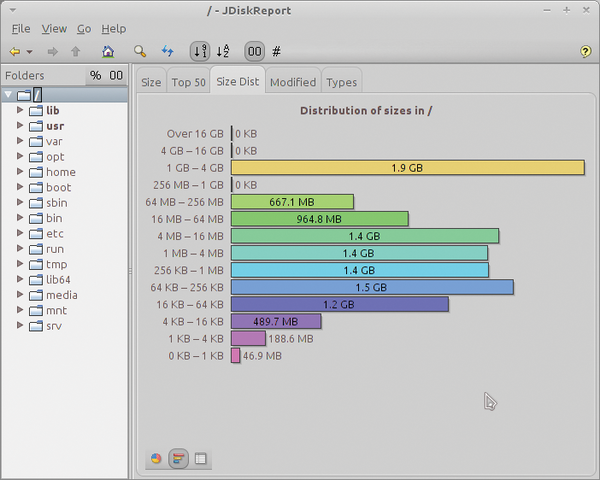Switch to the Size tab
This screenshot has height=480, width=600.
pyautogui.click(x=151, y=82)
